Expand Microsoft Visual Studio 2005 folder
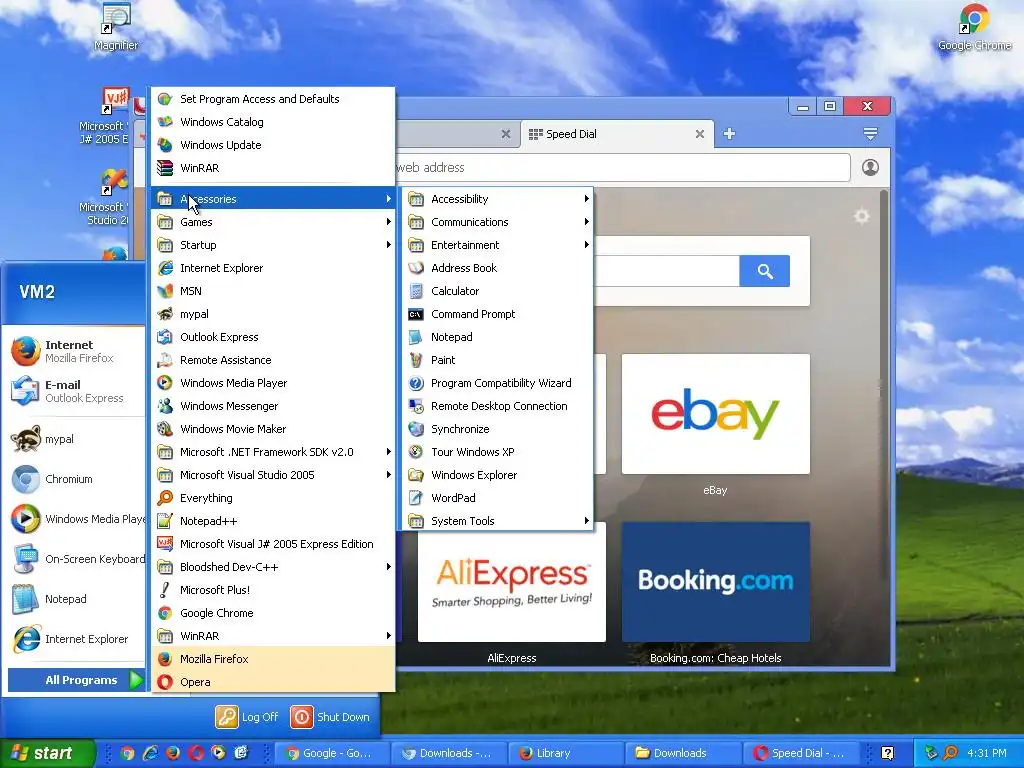This screenshot has height=768, width=1024. point(273,475)
